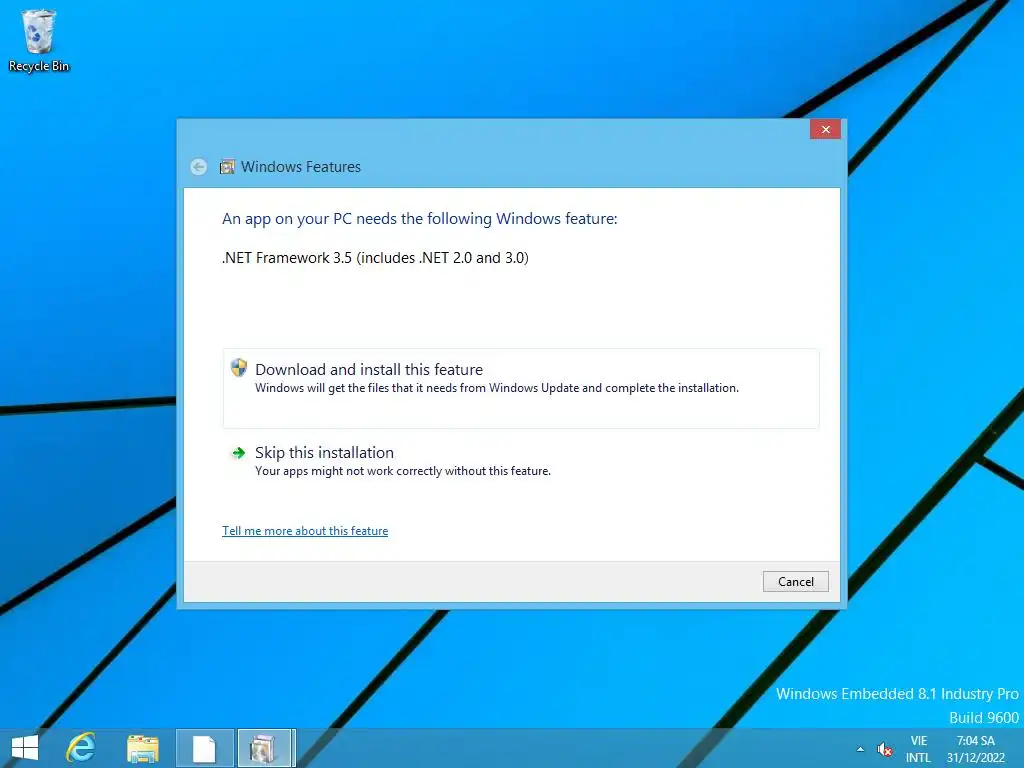Open File Explorer from taskbar

click(142, 748)
